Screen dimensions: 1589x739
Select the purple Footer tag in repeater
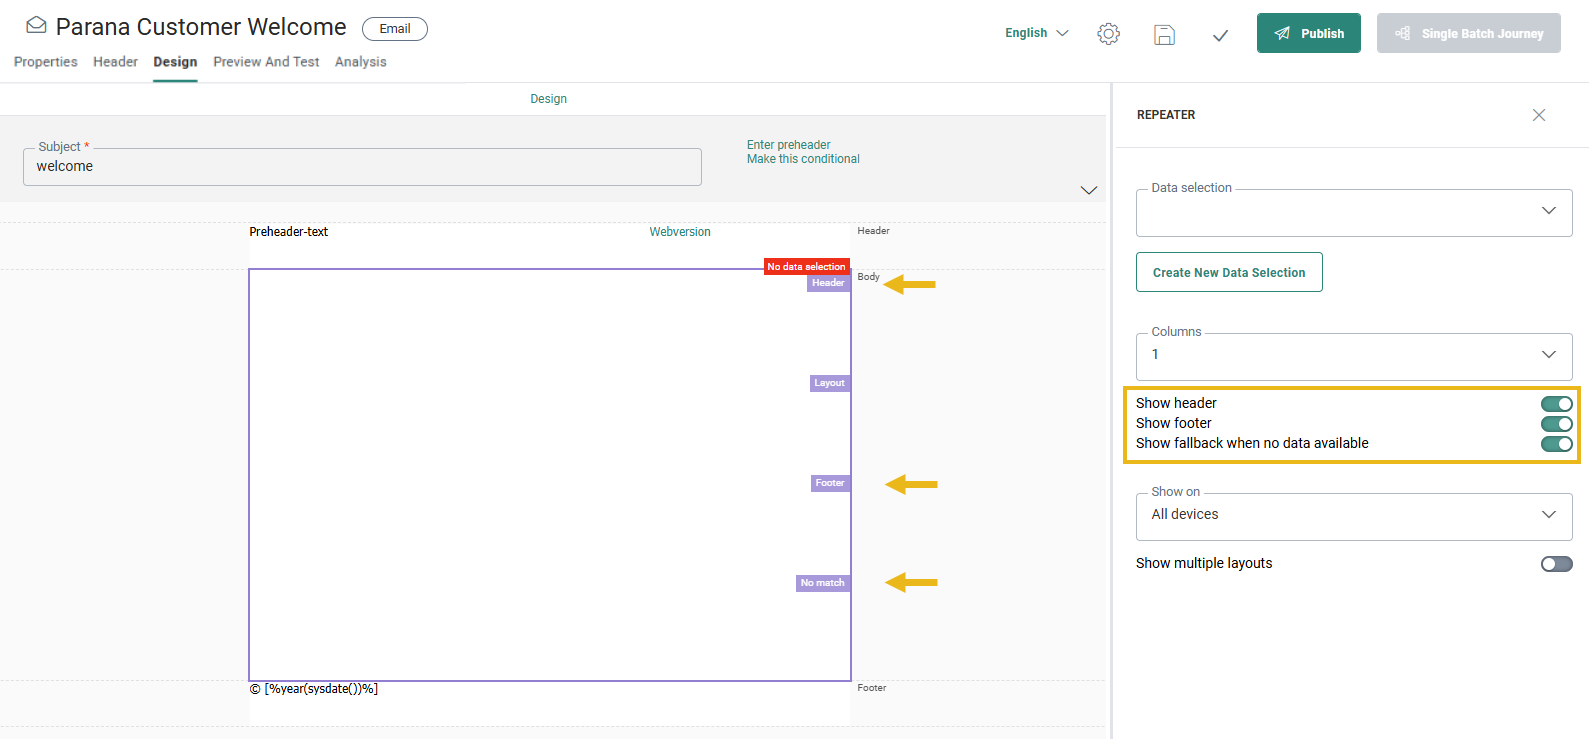pos(829,483)
